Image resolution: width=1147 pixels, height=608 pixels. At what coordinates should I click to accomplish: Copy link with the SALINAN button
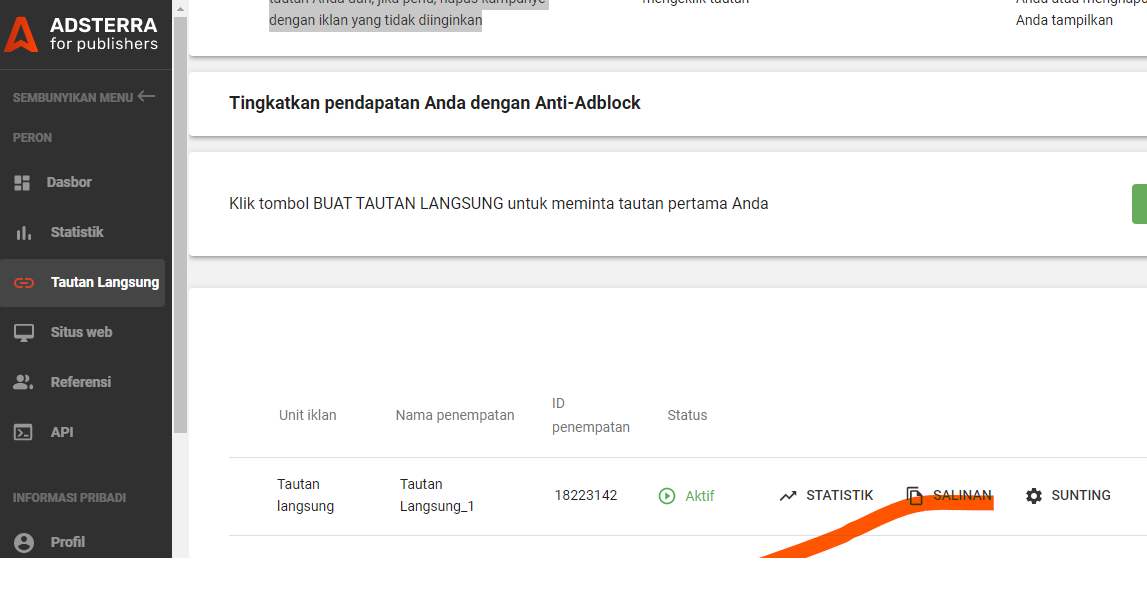[x=949, y=495]
